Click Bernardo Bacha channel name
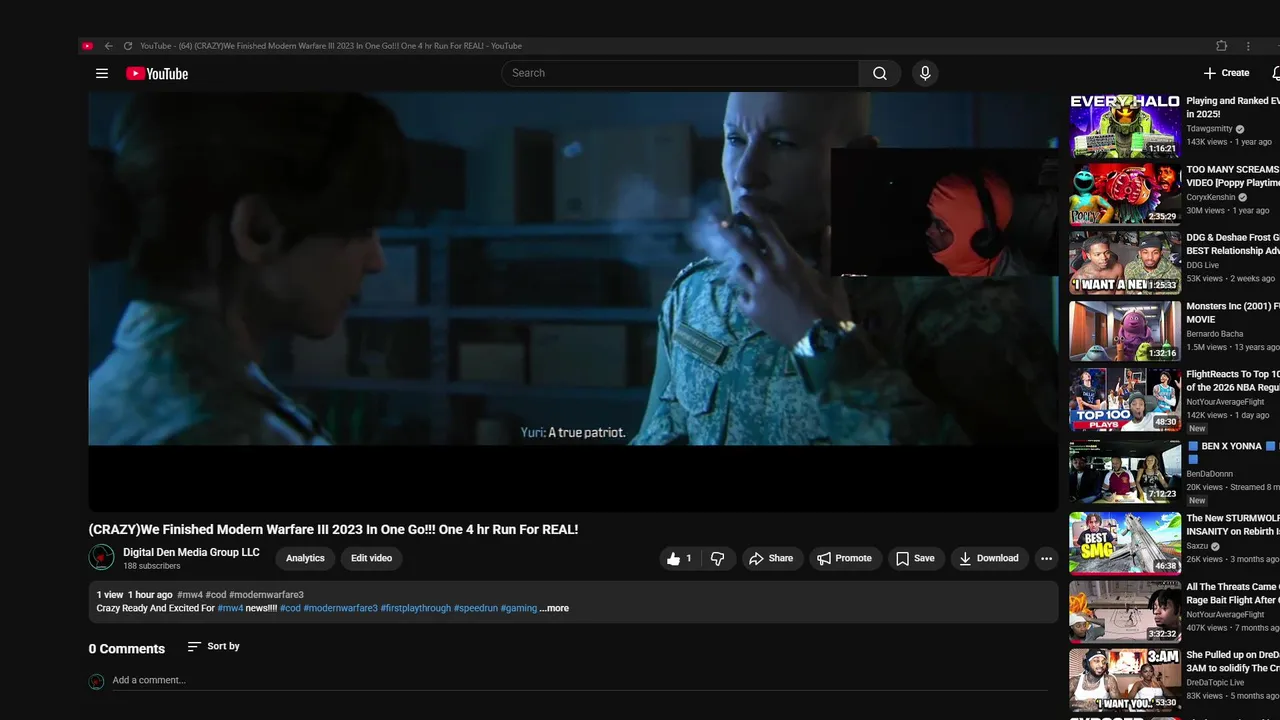 [x=1215, y=334]
